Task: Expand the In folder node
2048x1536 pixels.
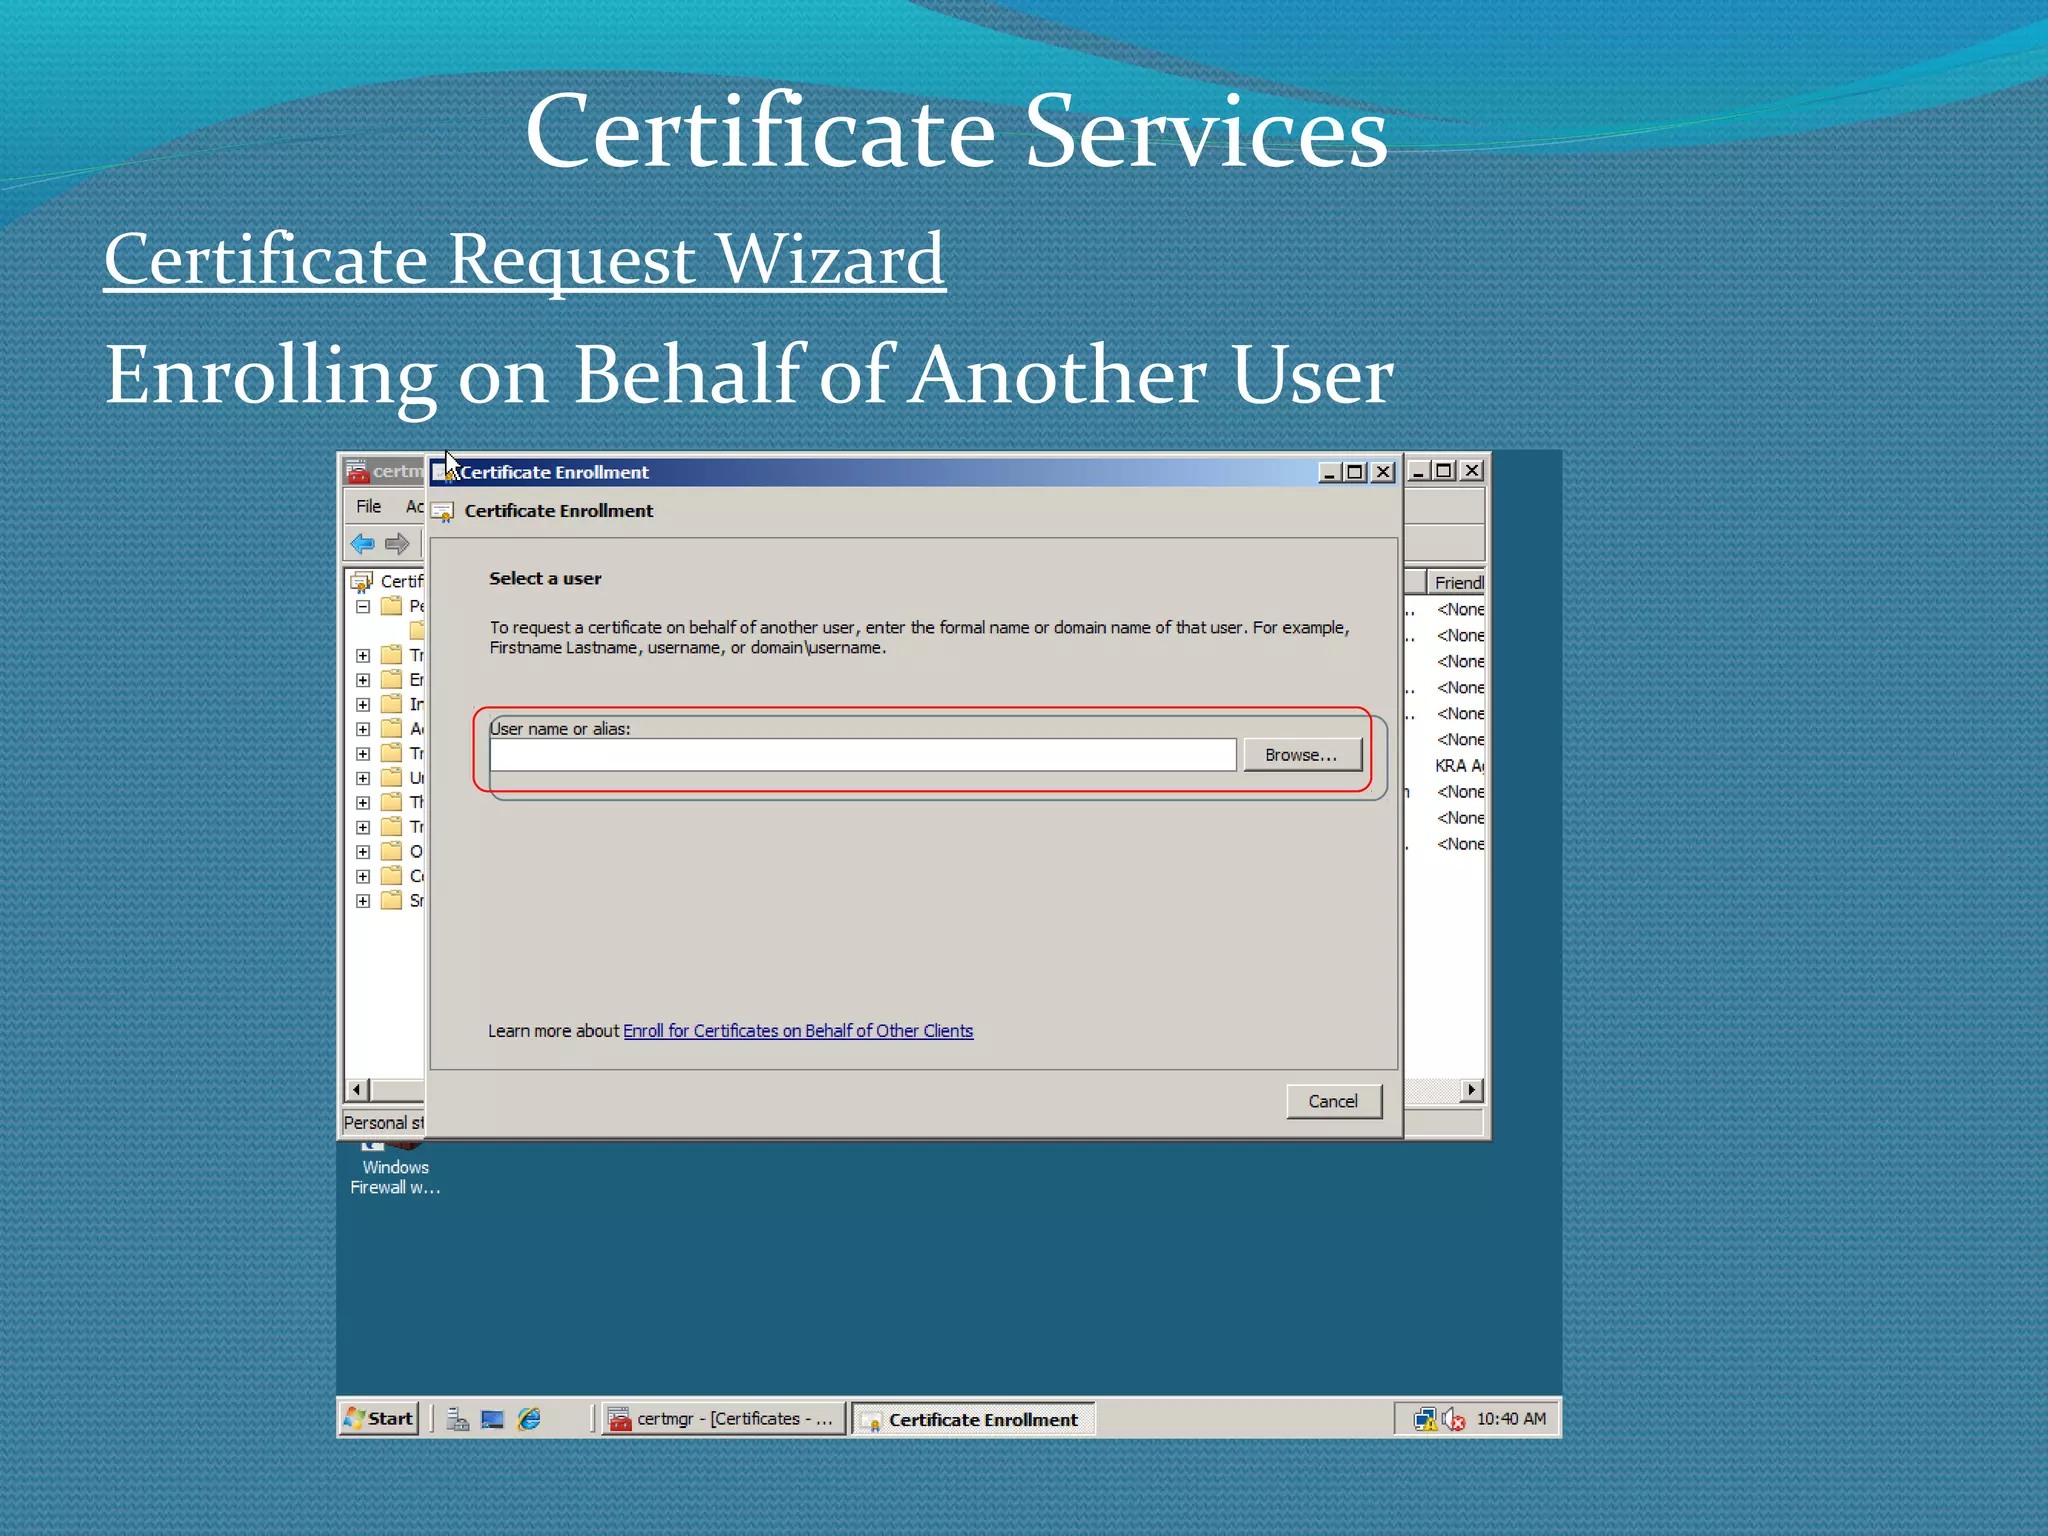Action: (x=363, y=705)
